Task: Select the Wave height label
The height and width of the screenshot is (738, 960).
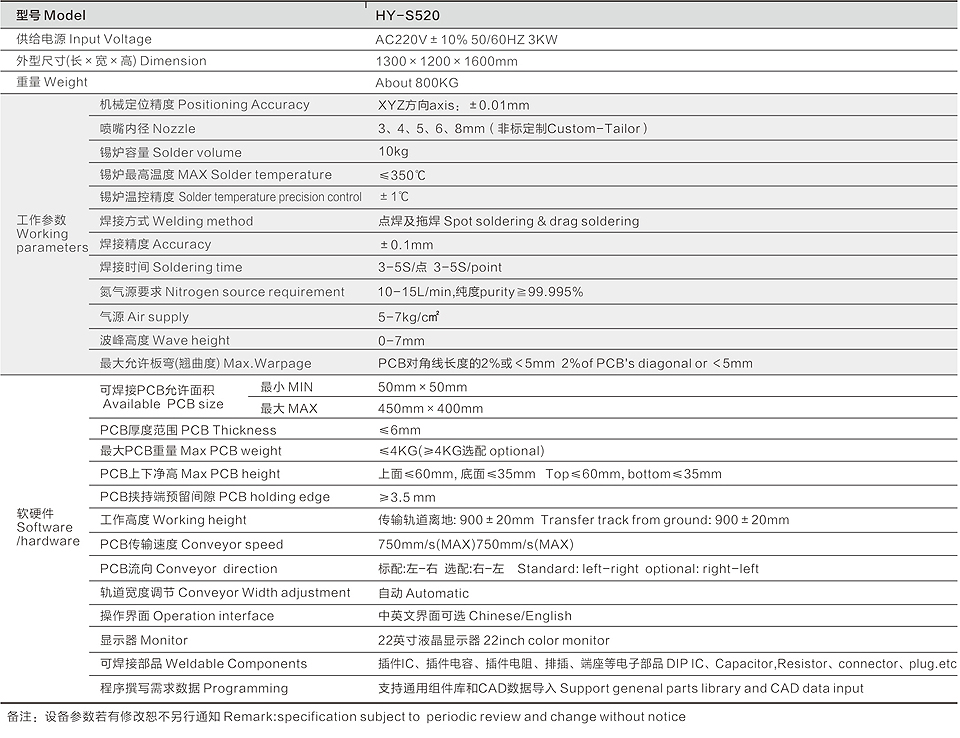Action: (165, 340)
